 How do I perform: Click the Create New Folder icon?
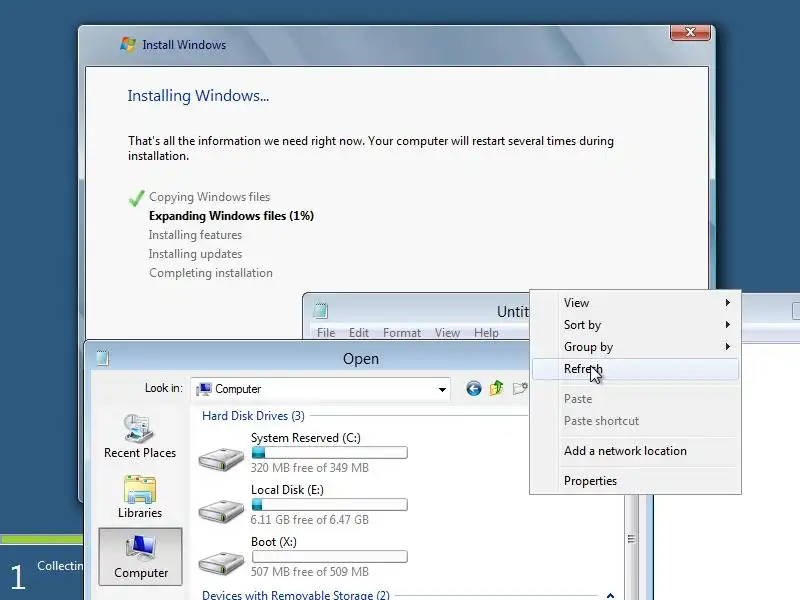pos(520,389)
